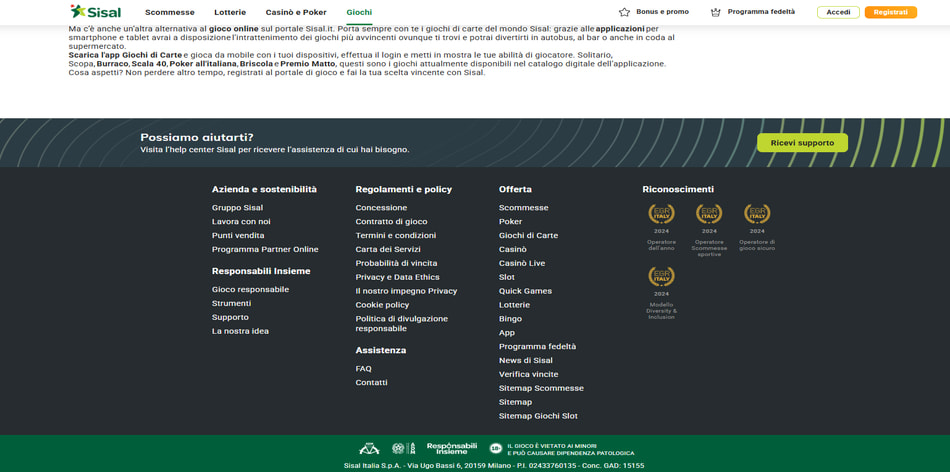Open the News di Sisal link
This screenshot has width=950, height=472.
point(526,361)
